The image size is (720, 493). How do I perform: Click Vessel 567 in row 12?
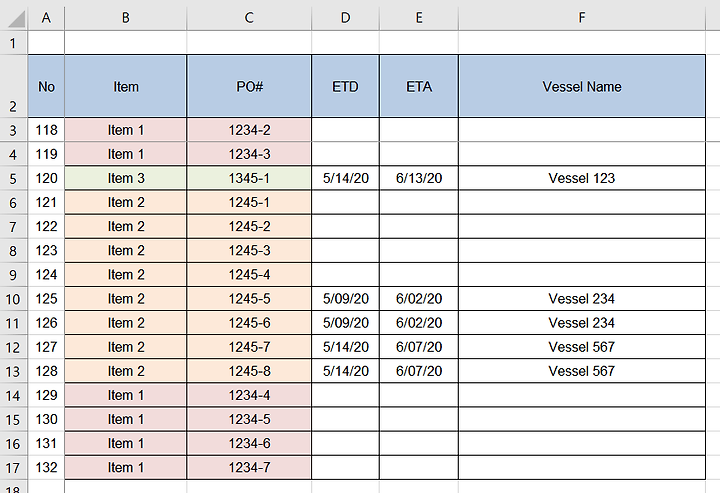[x=581, y=347]
